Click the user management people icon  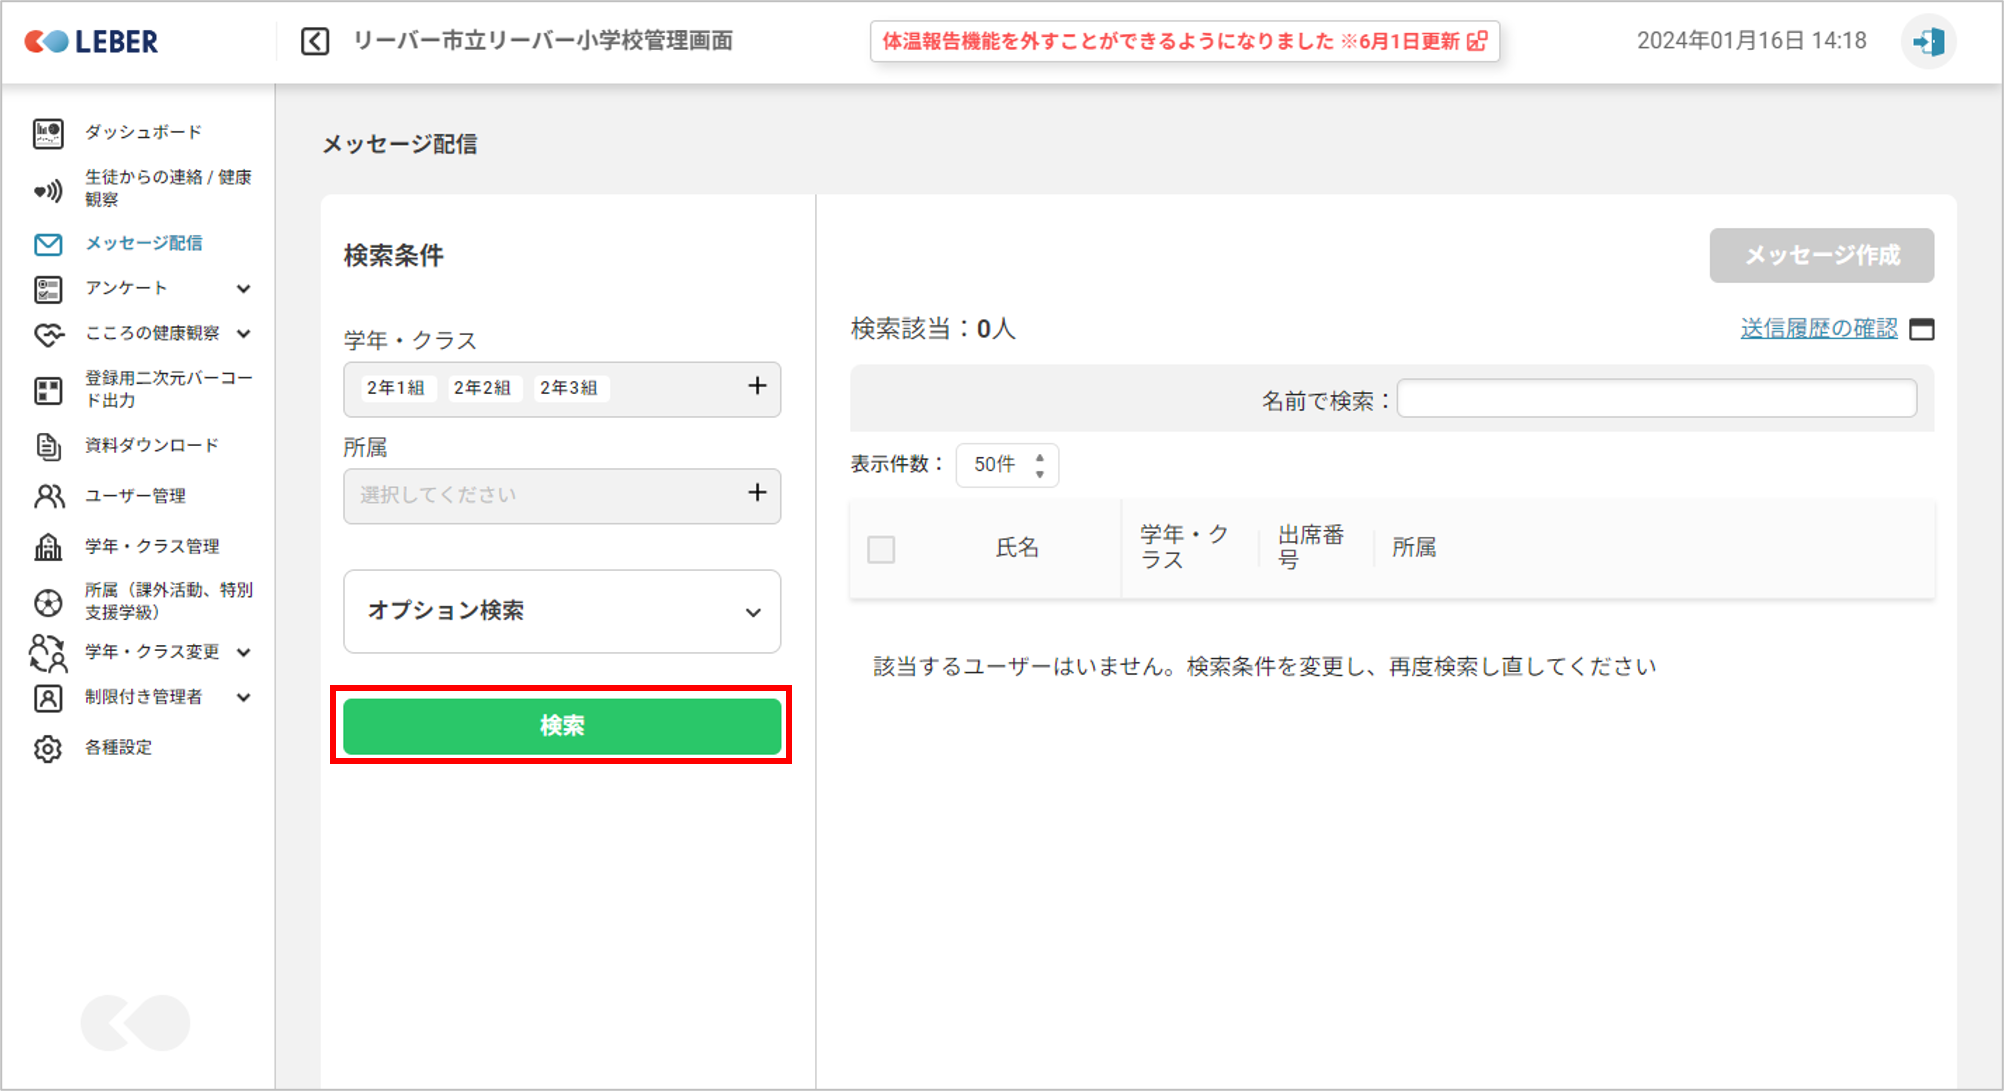[47, 496]
